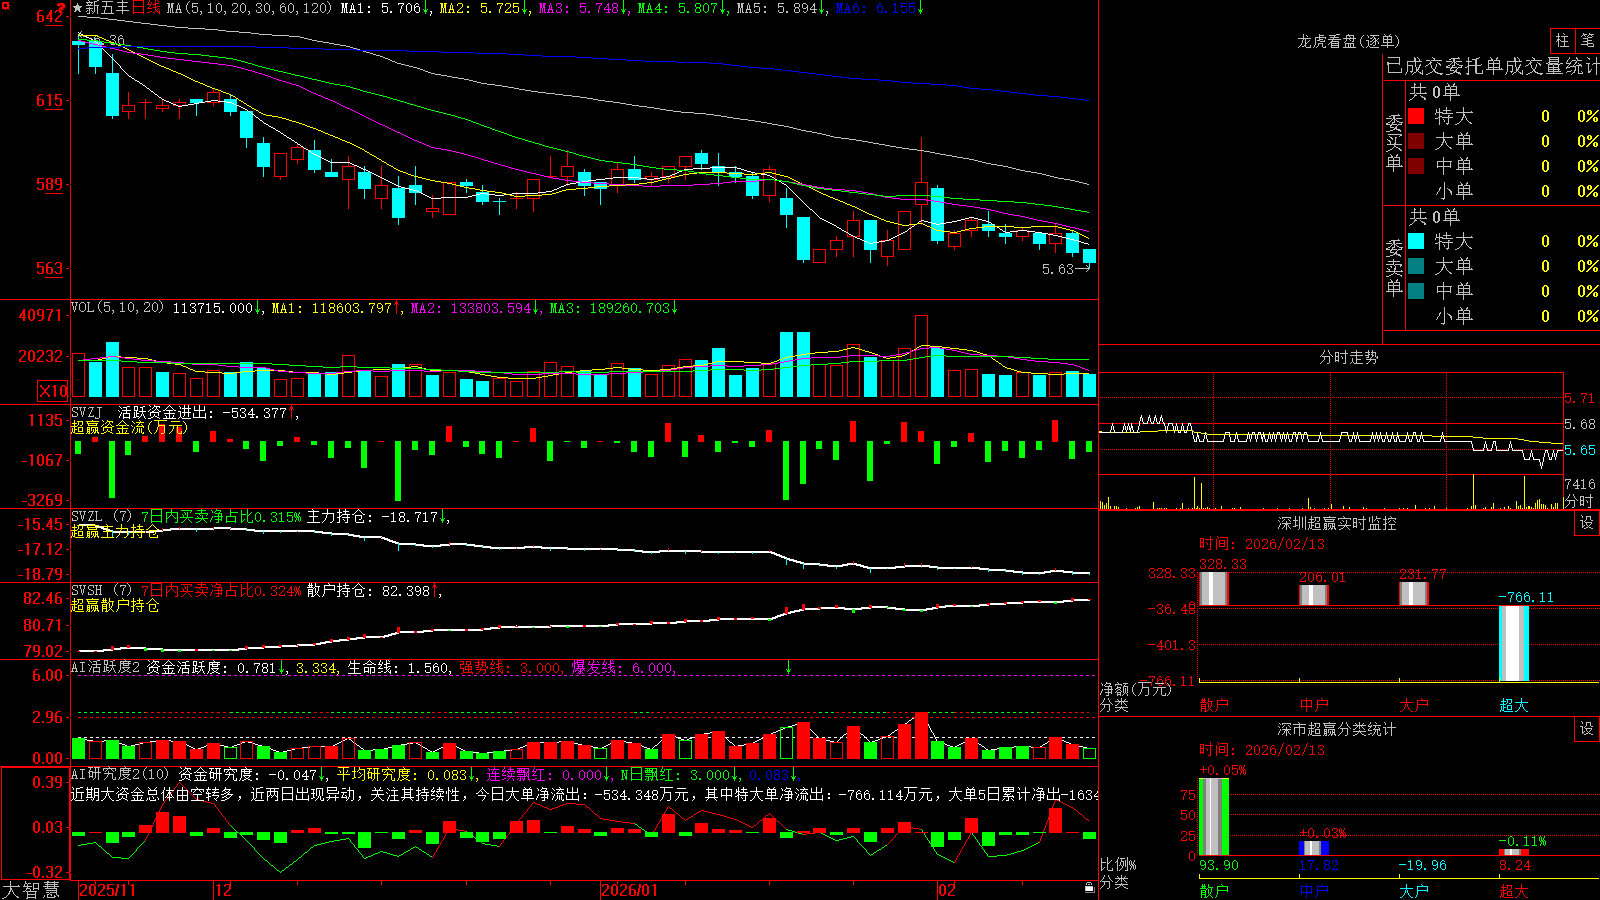Click the 强势线: 3.000 label
Image resolution: width=1600 pixels, height=900 pixels.
(x=511, y=668)
